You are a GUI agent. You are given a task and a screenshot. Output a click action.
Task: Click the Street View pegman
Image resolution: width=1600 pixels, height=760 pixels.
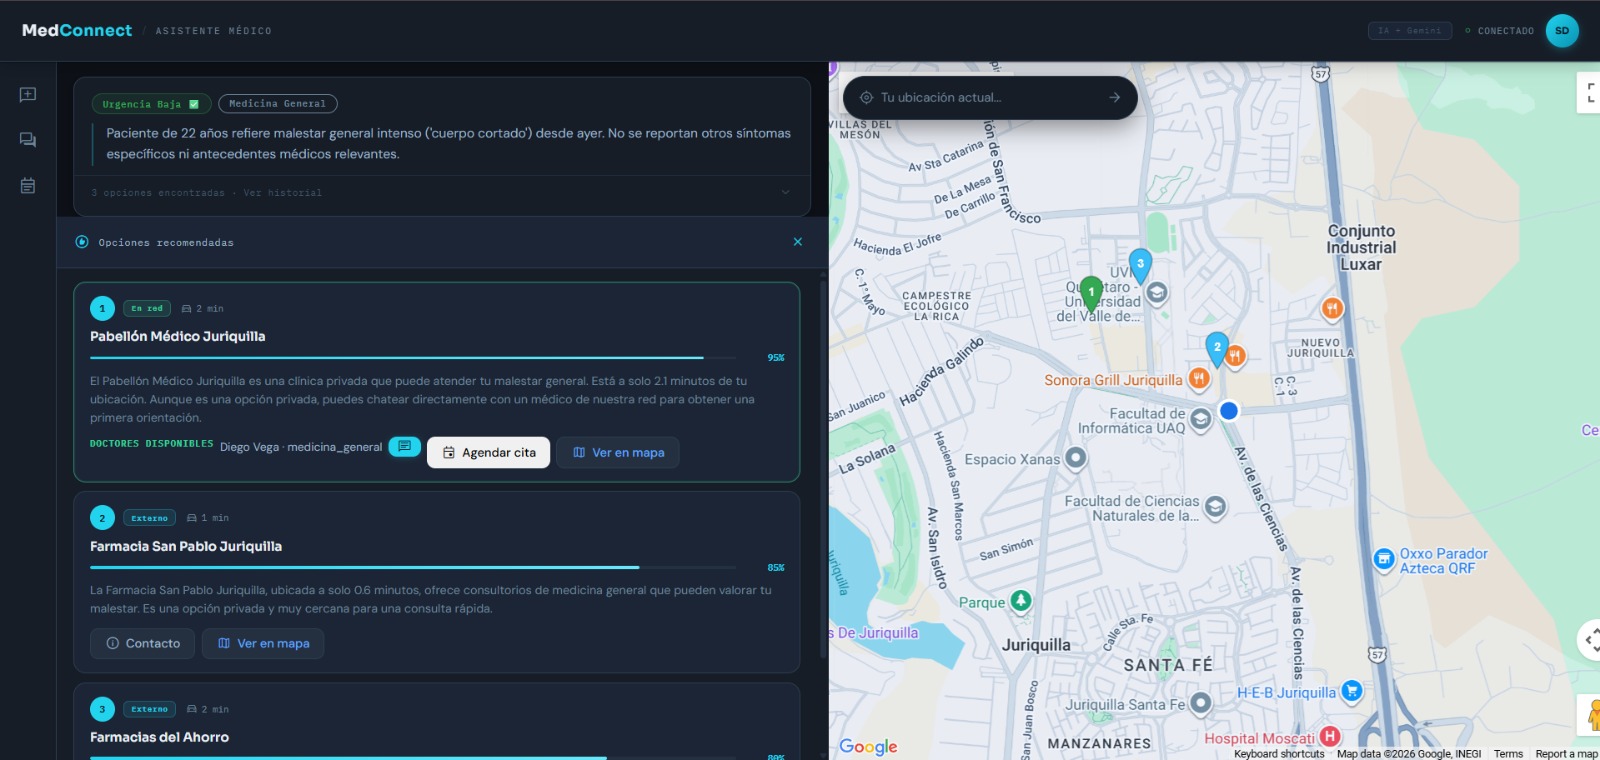tap(1591, 715)
